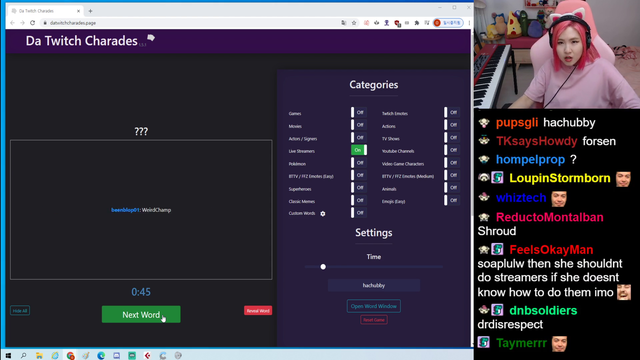Screen dimensions: 640x360
Task: Open Windows taskbar search
Action: [24, 356]
